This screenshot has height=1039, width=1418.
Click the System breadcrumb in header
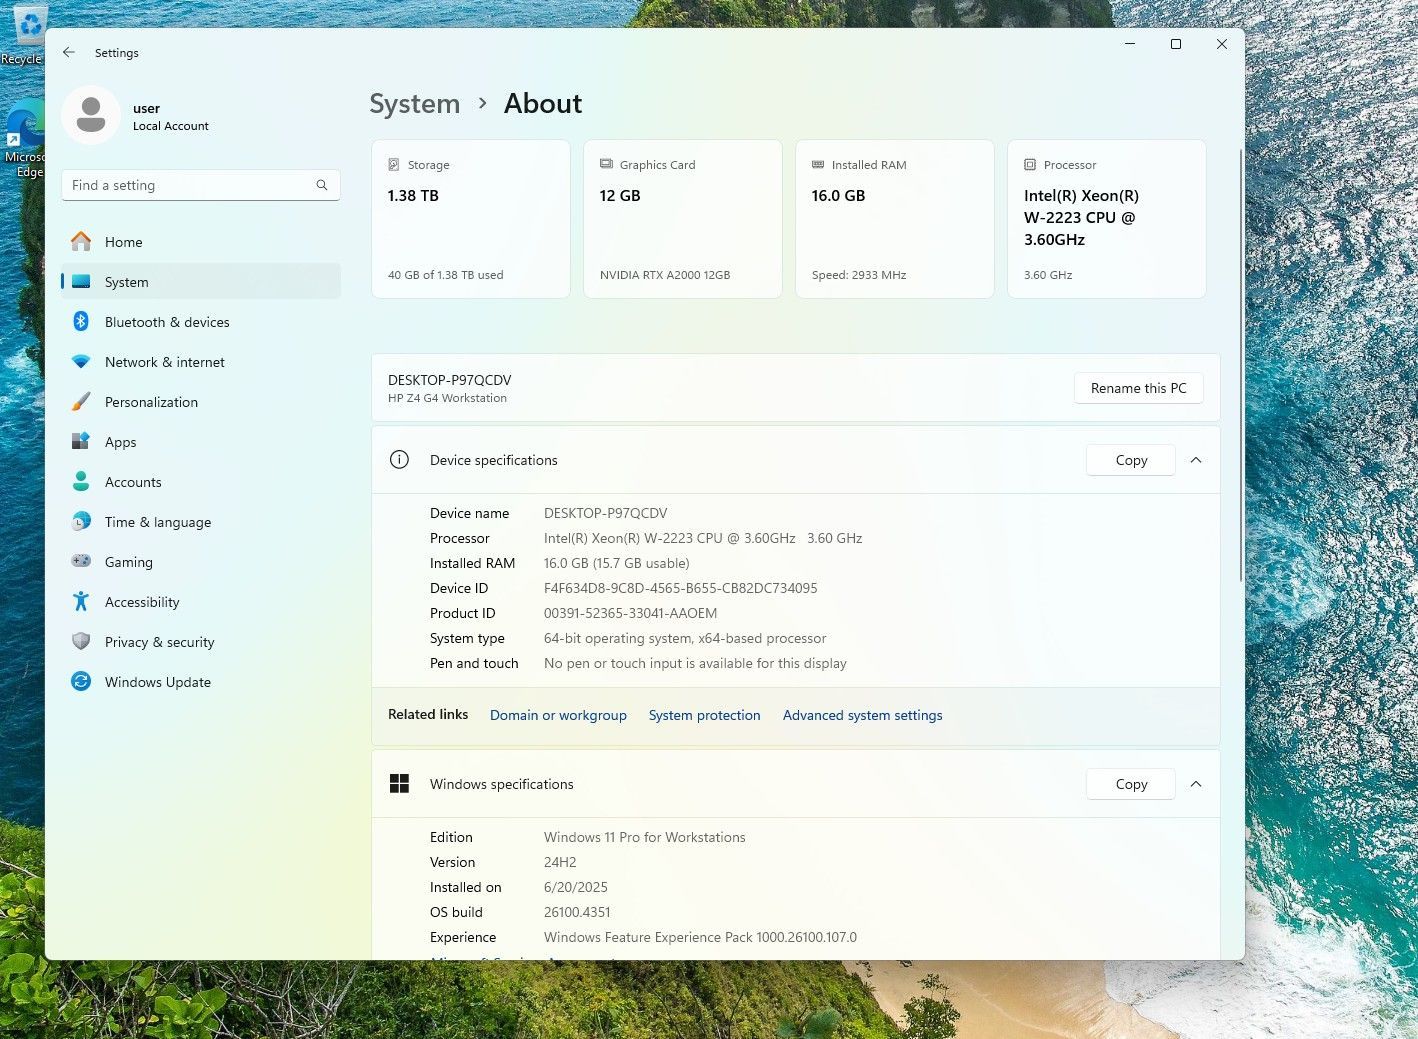[x=415, y=104]
